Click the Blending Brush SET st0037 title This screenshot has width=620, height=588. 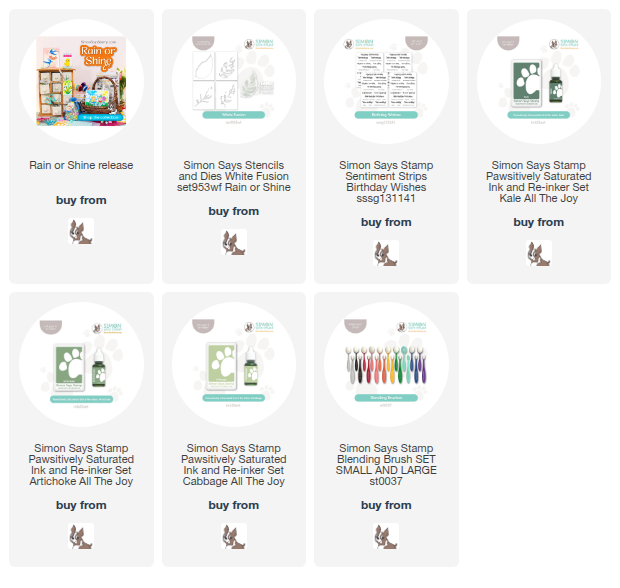click(386, 465)
